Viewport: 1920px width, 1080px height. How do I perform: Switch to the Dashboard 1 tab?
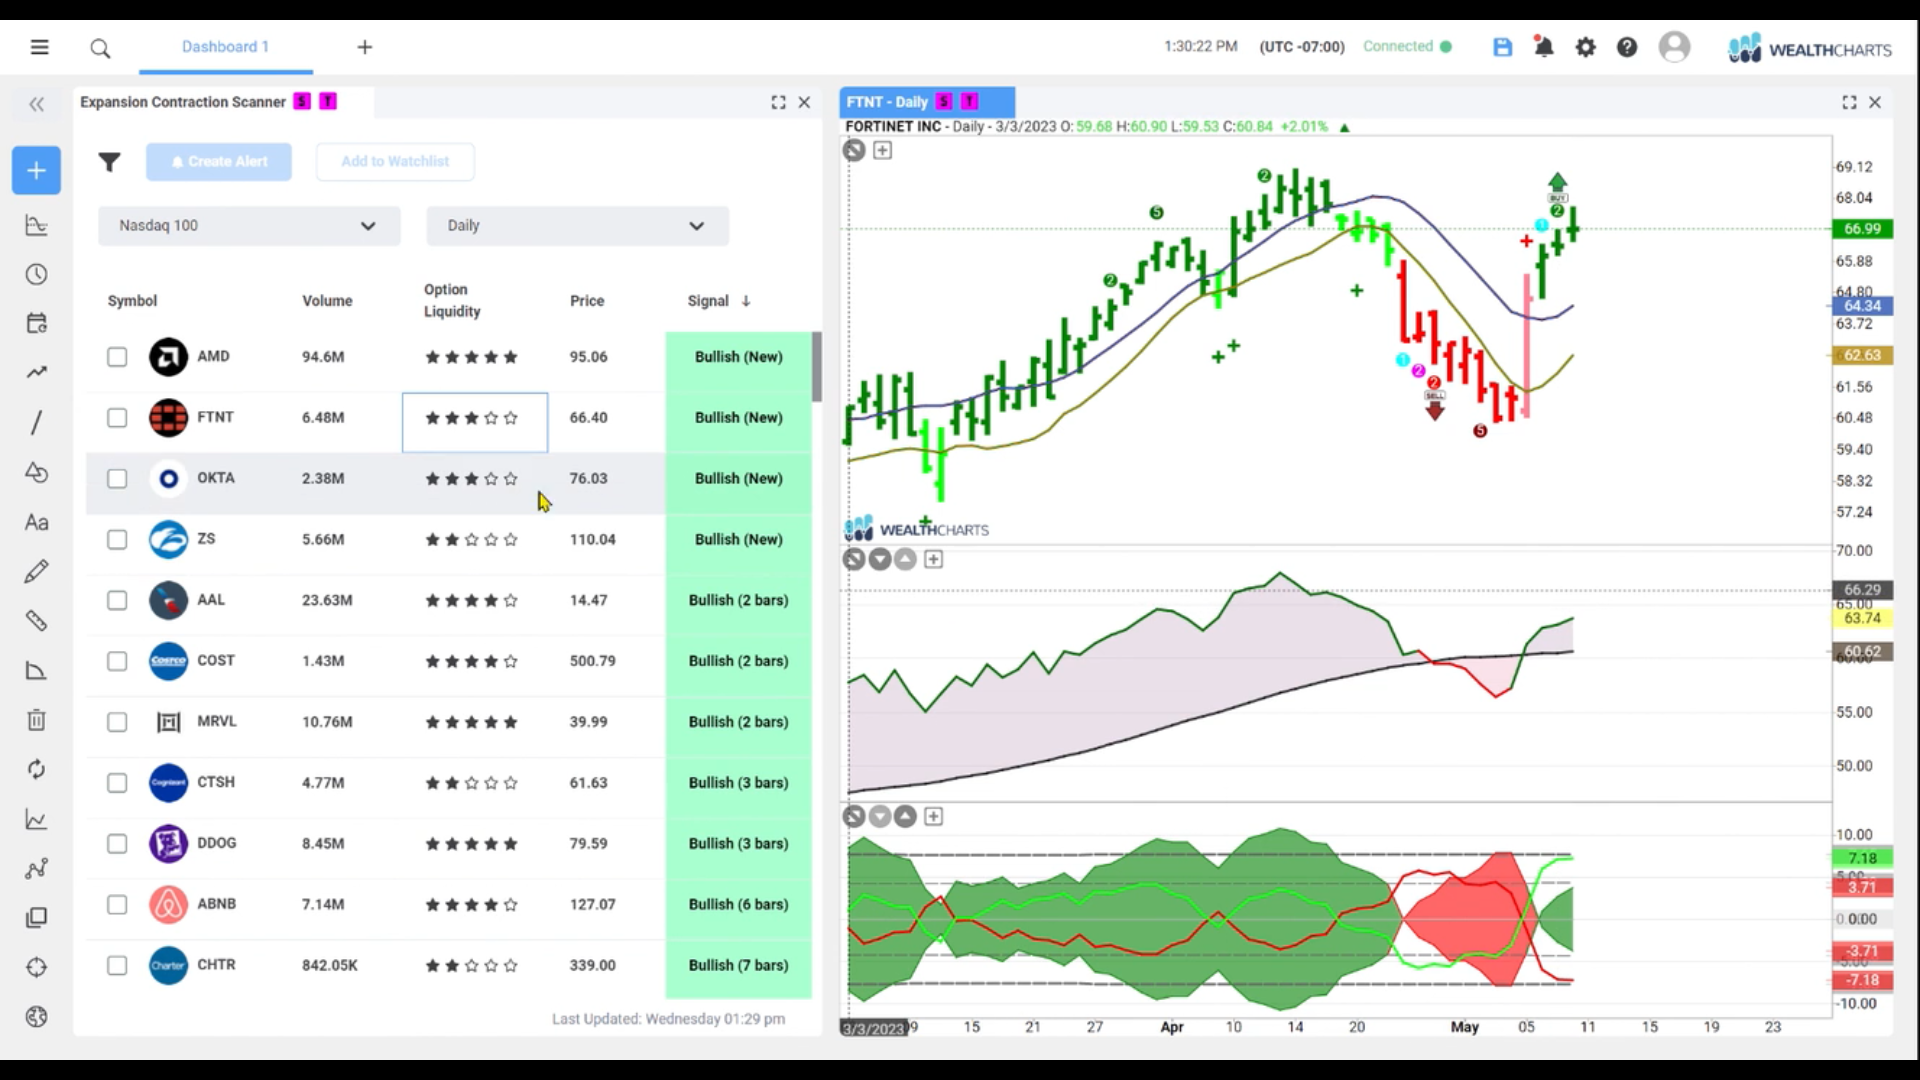(x=225, y=47)
